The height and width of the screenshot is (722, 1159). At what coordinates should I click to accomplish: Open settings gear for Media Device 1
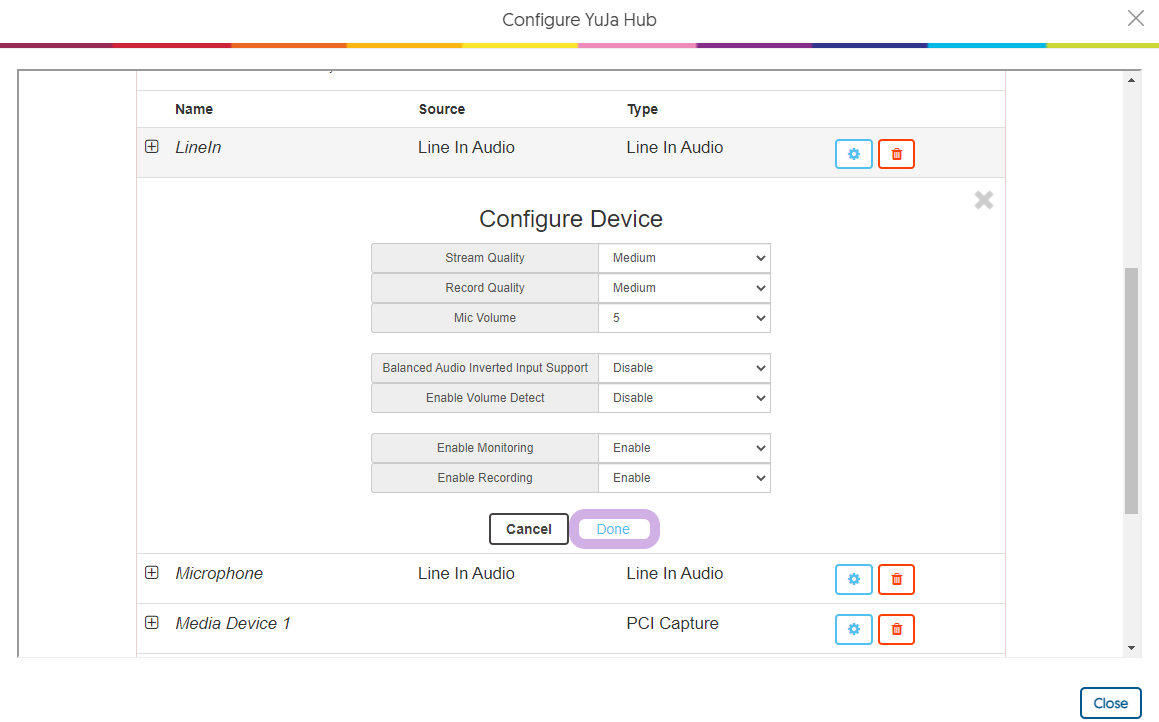tap(853, 629)
